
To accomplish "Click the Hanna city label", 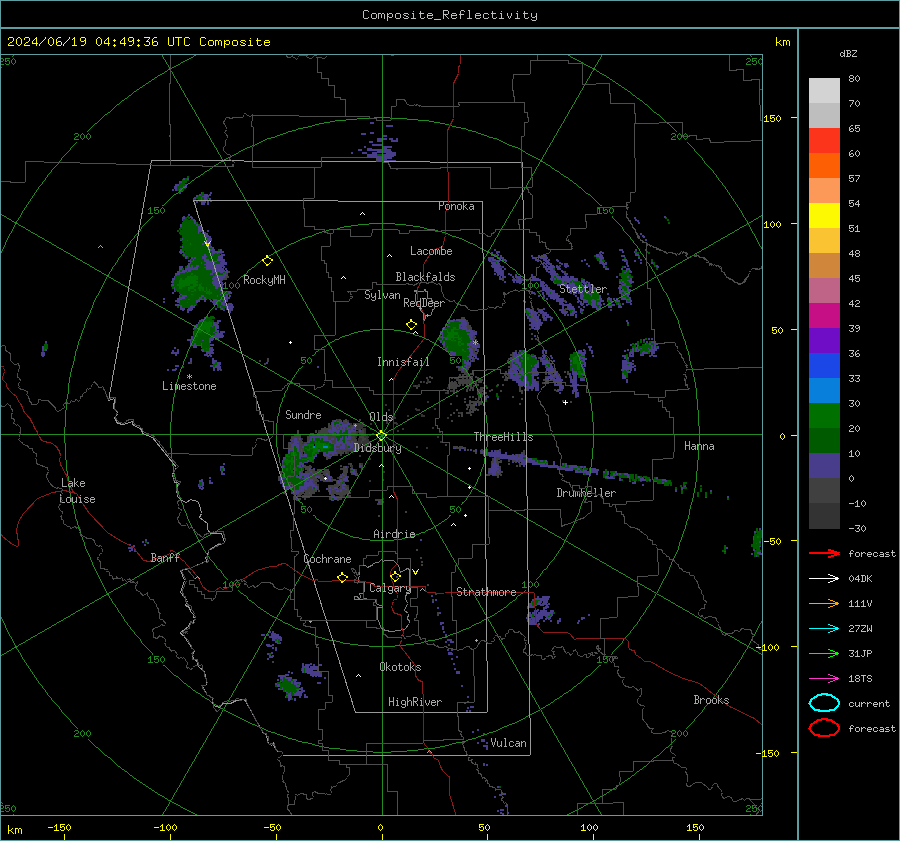I will [699, 446].
